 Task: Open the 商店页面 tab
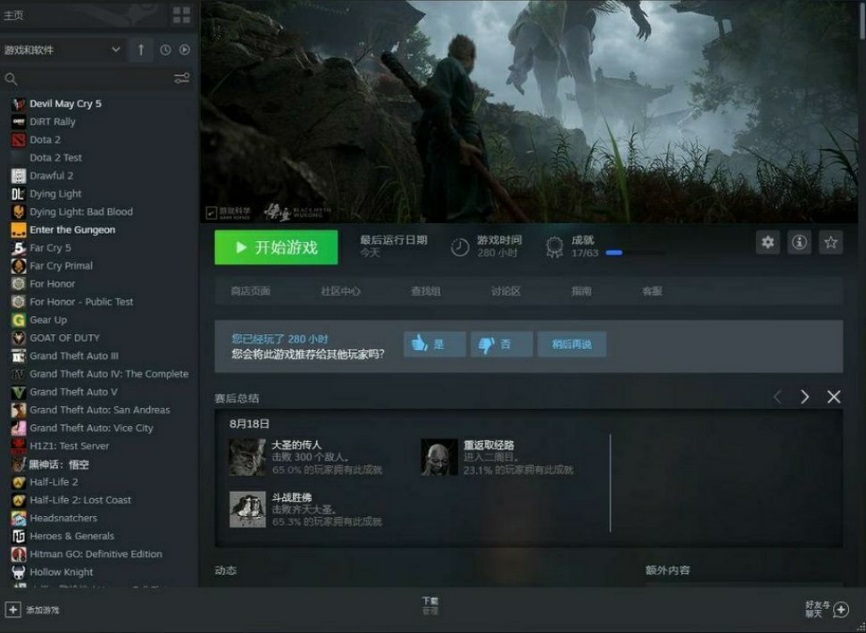[x=250, y=291]
